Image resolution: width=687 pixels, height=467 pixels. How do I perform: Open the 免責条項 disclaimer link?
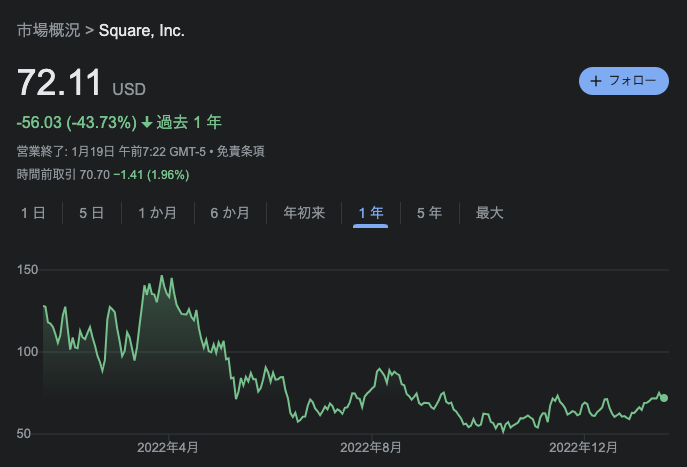pos(241,152)
